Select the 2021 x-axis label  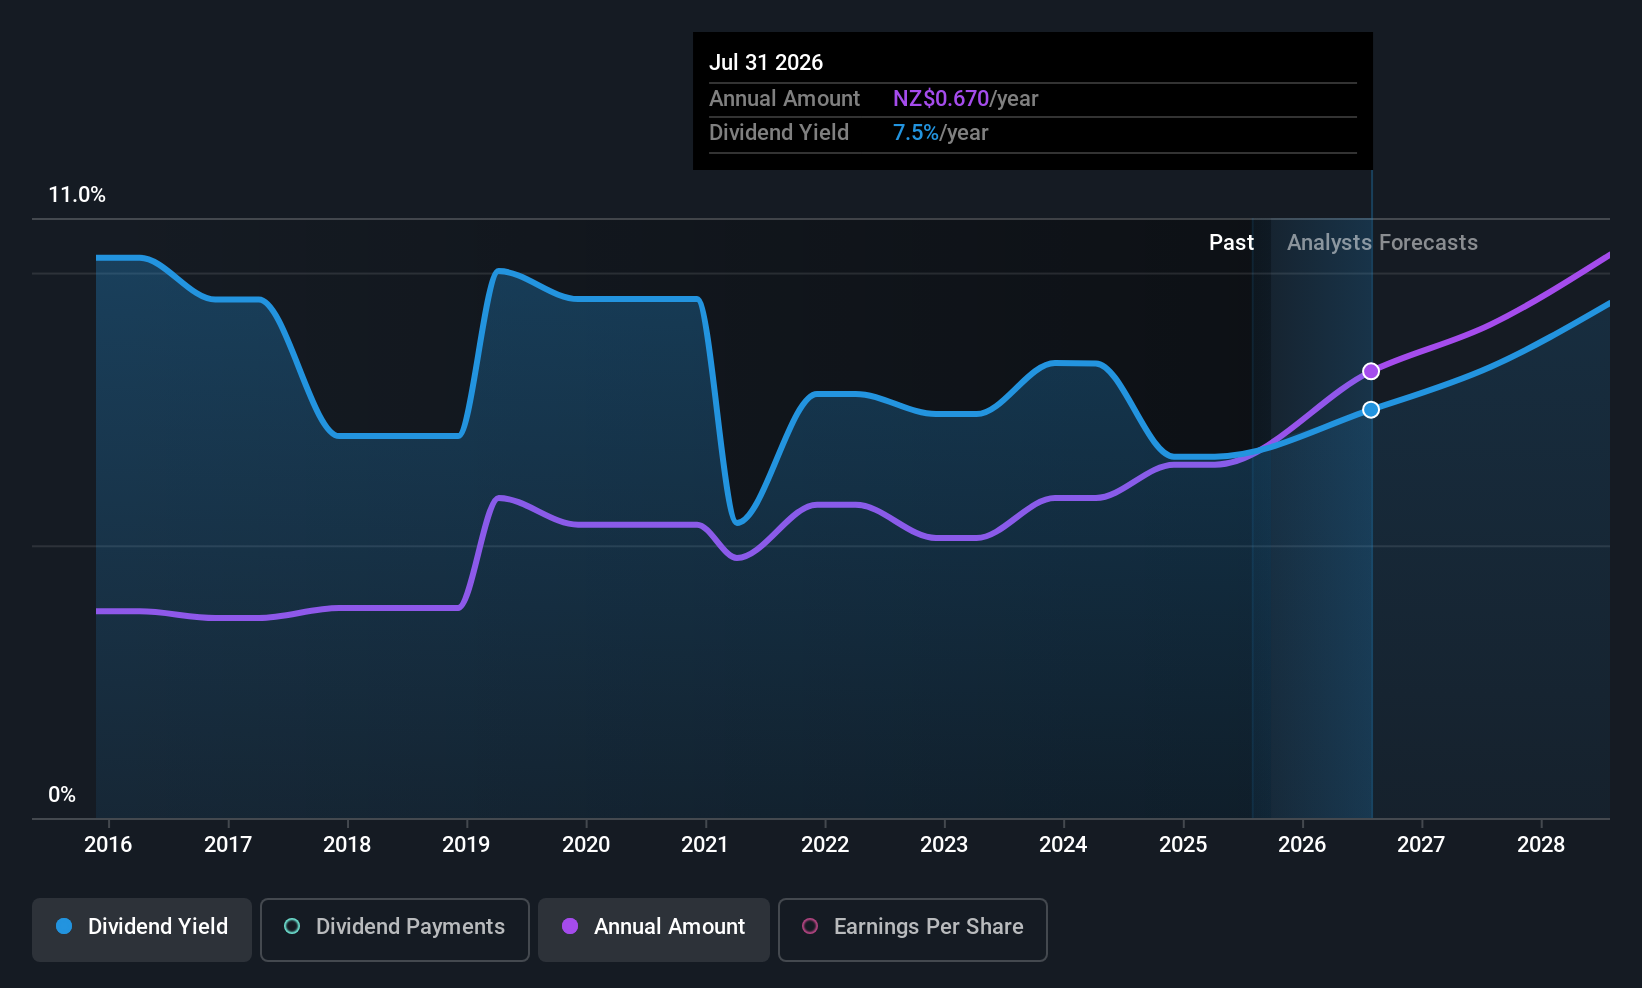tap(705, 845)
